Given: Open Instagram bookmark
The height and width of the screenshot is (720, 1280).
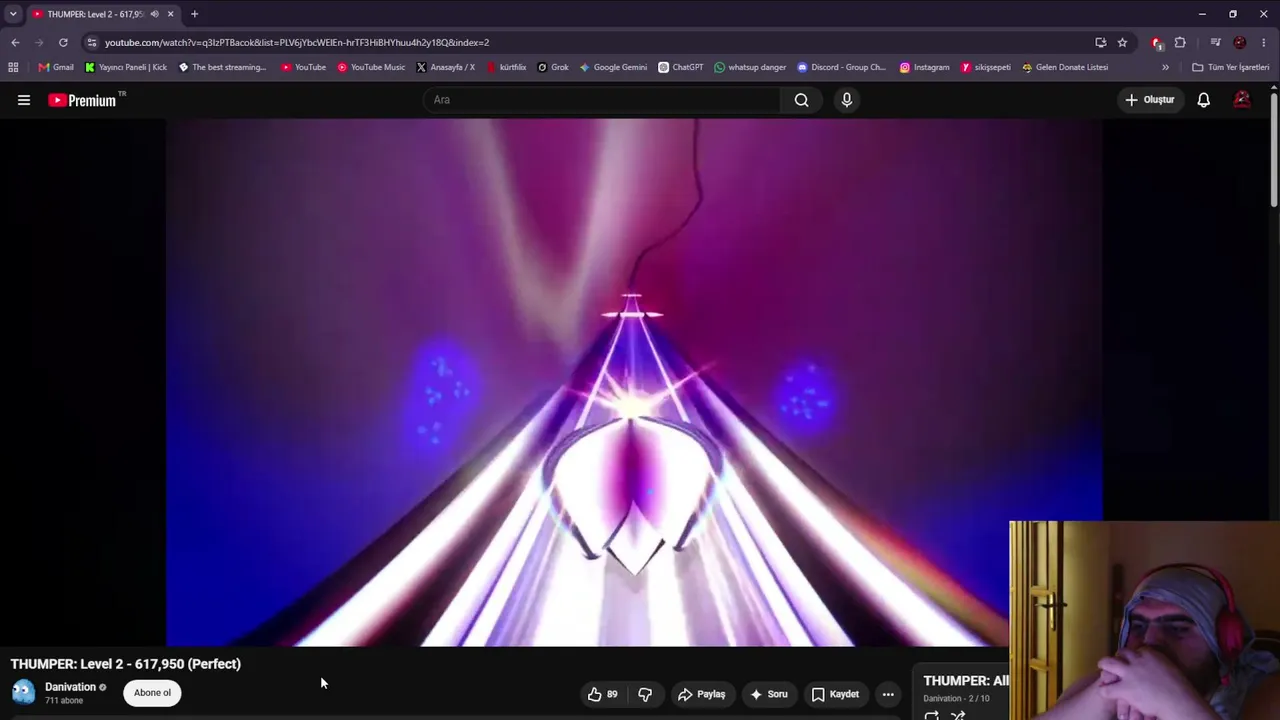Looking at the screenshot, I should [924, 67].
